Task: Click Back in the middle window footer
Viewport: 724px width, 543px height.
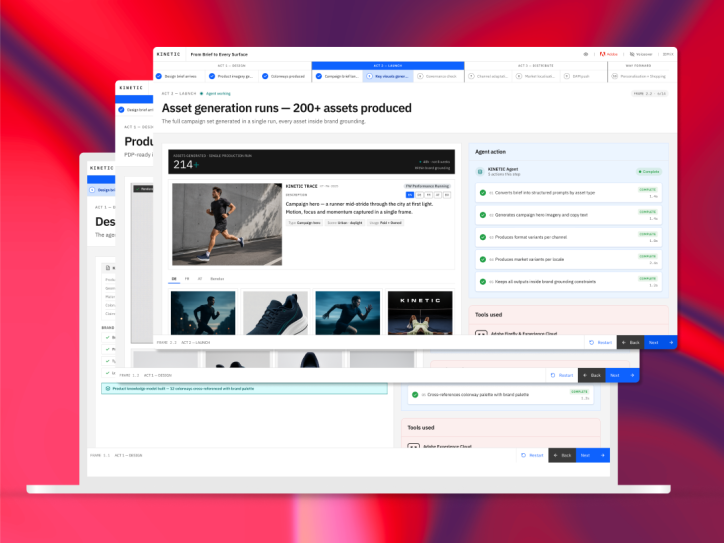Action: tap(591, 375)
